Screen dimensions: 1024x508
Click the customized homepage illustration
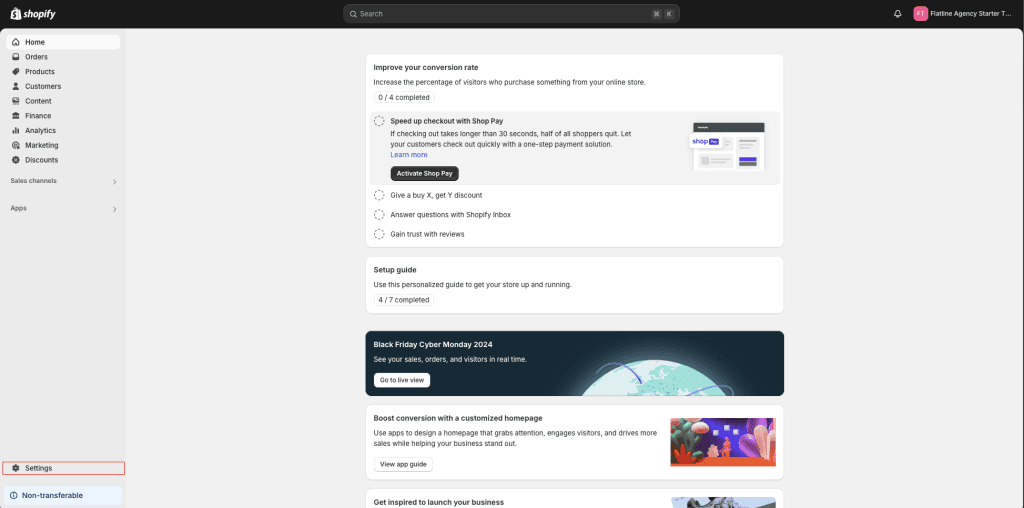coord(723,442)
